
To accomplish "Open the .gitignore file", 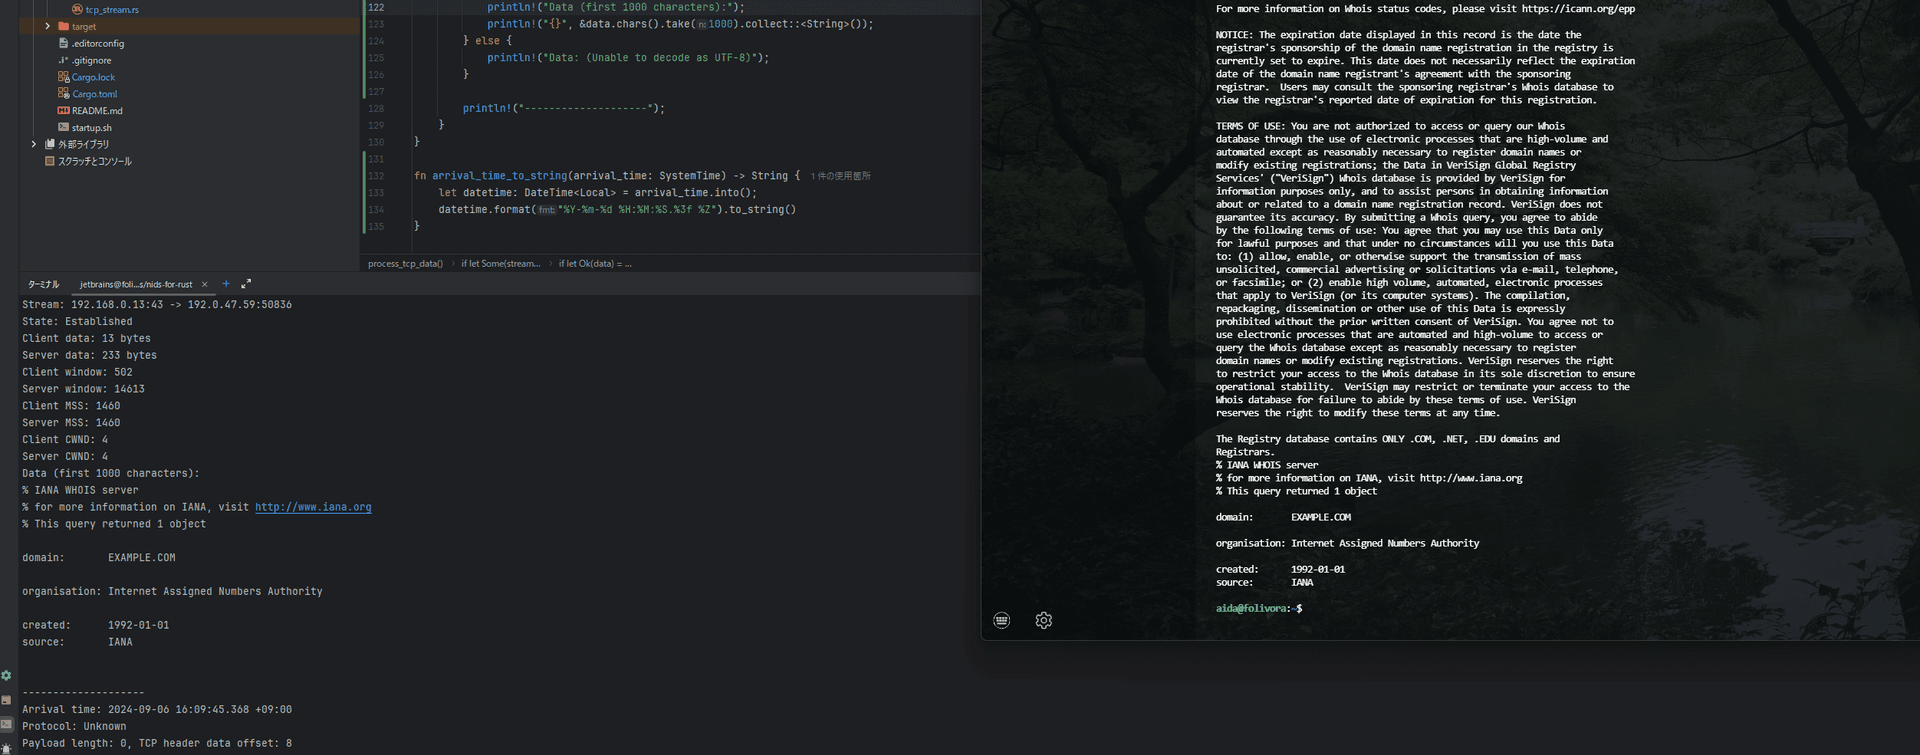I will pos(91,60).
